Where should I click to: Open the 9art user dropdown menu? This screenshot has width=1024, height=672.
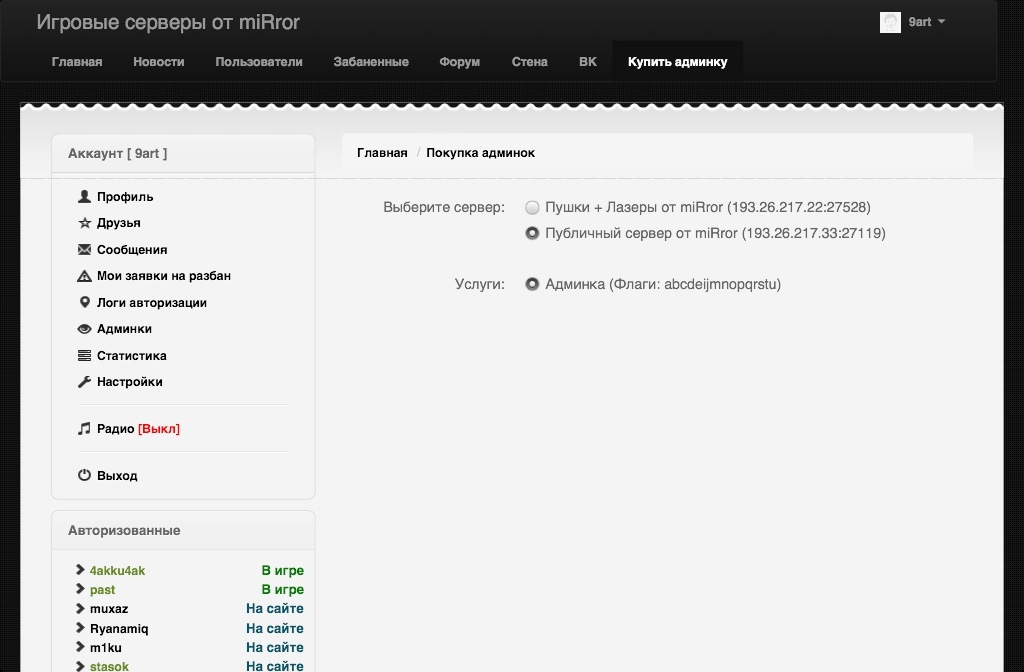click(x=926, y=22)
